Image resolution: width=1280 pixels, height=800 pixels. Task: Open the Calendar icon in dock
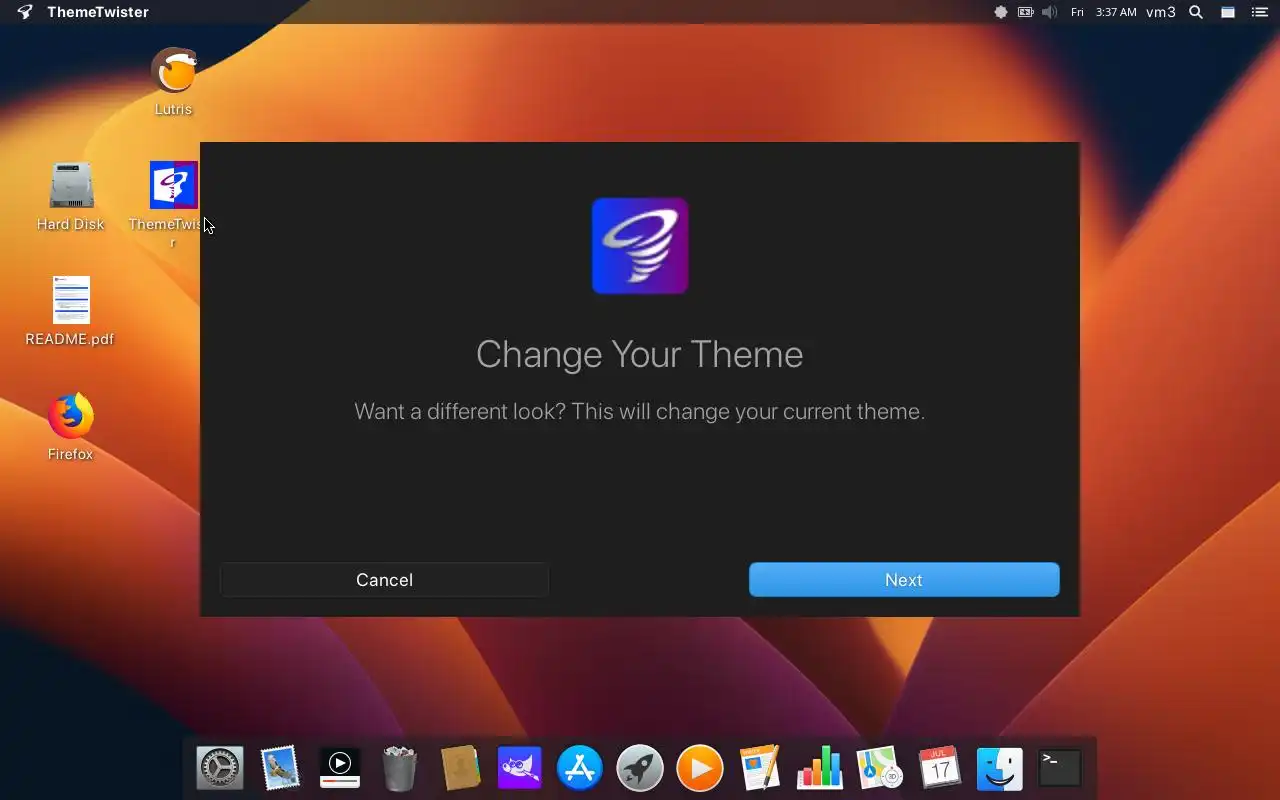pyautogui.click(x=940, y=768)
